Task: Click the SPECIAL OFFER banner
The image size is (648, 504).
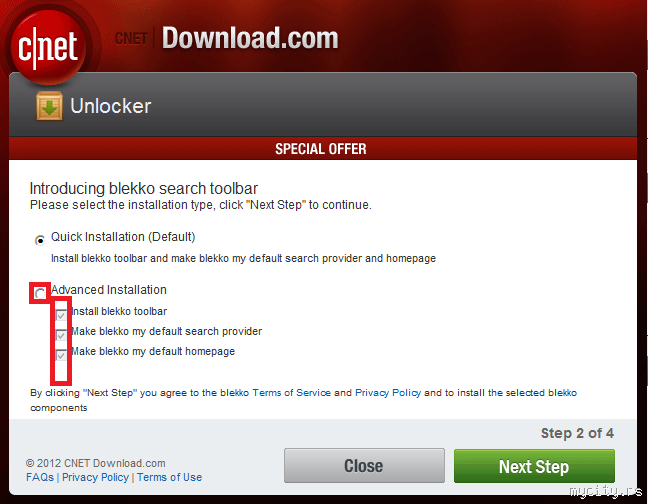Action: coord(323,149)
